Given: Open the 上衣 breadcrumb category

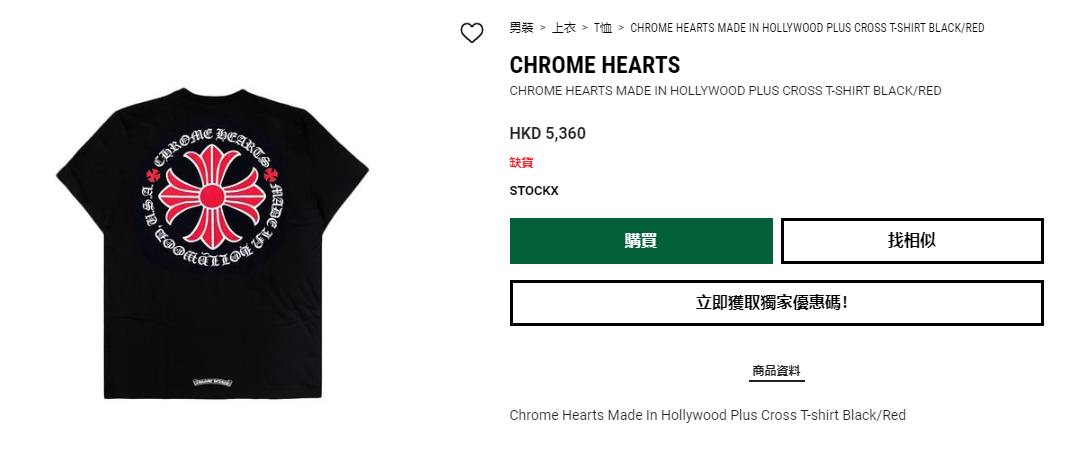Looking at the screenshot, I should 564,28.
